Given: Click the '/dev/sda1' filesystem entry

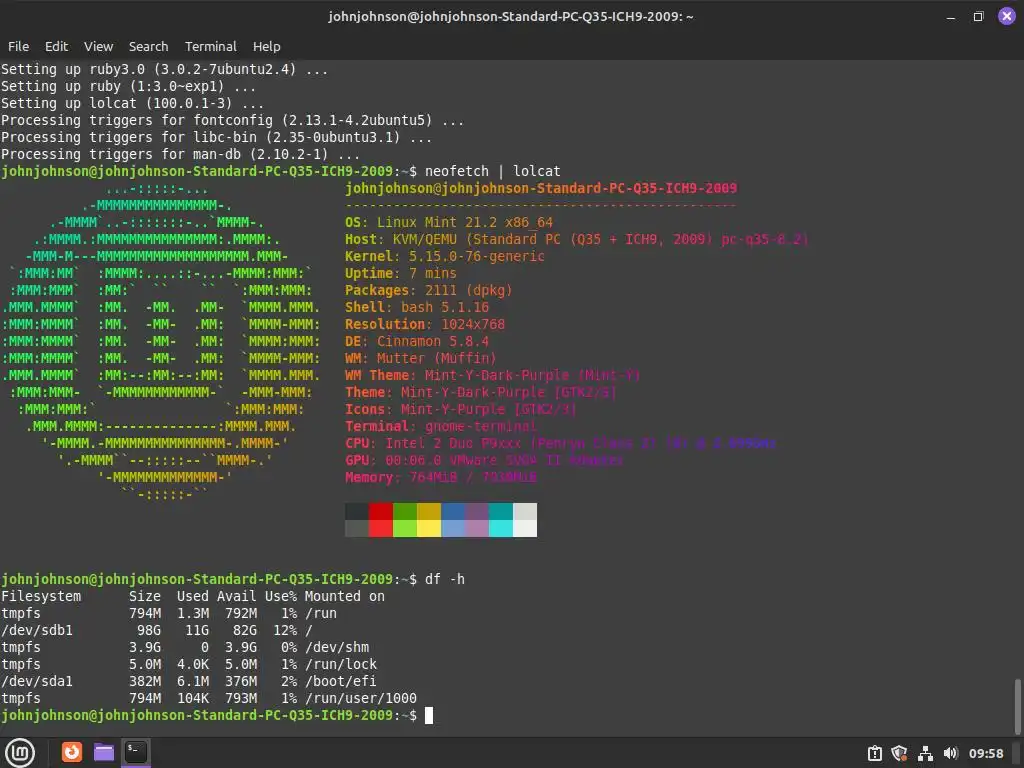Looking at the screenshot, I should tap(37, 681).
